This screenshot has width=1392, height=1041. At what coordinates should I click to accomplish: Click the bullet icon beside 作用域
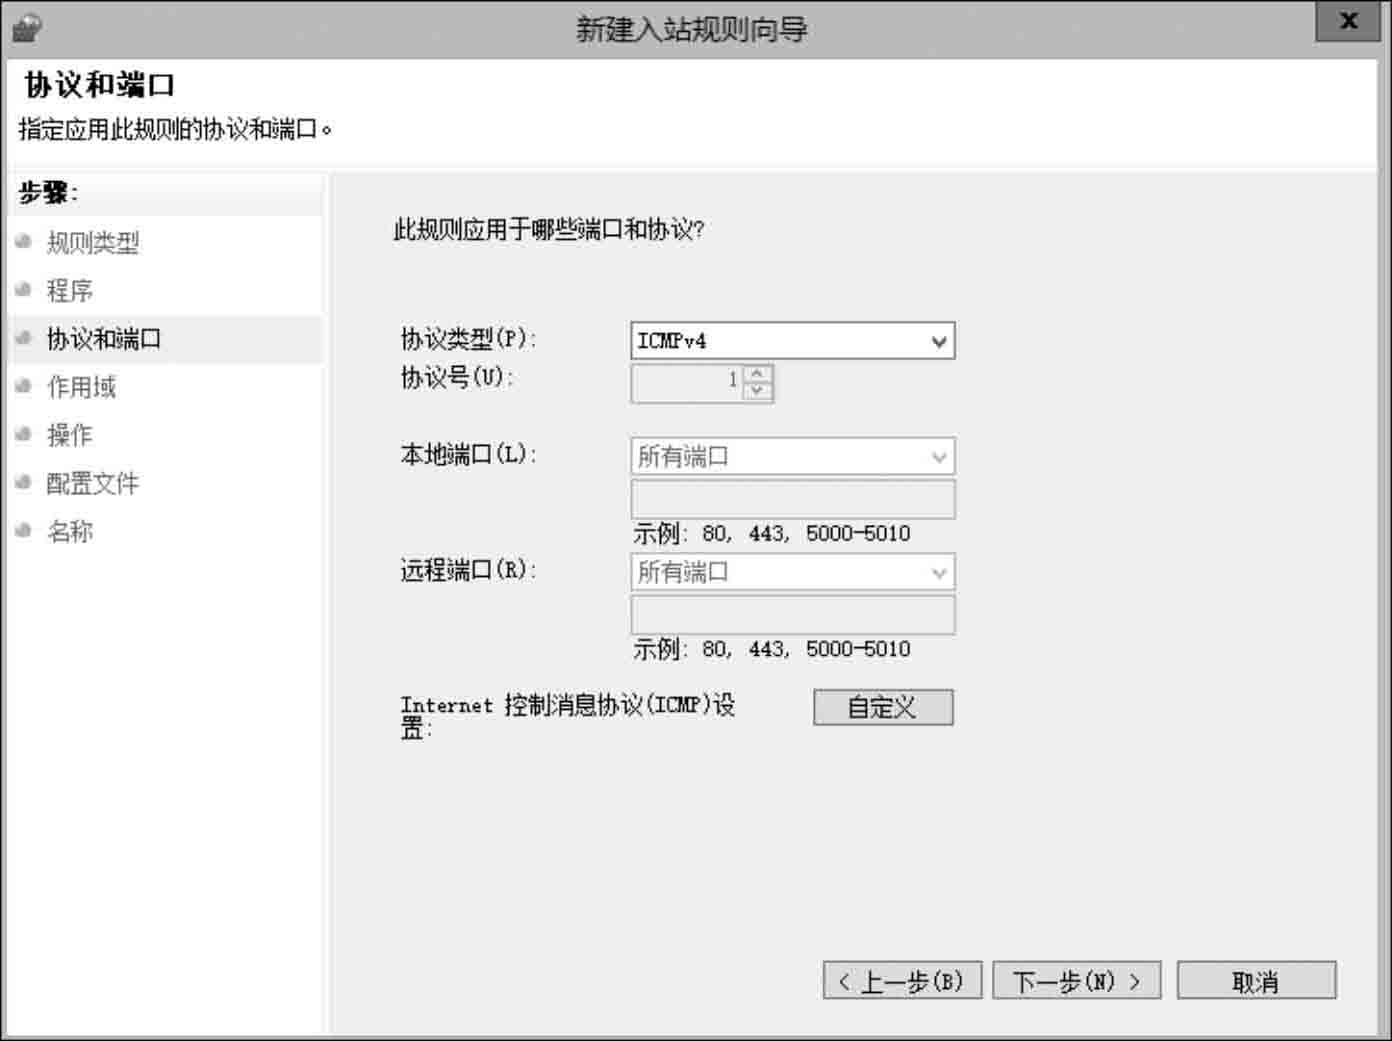pyautogui.click(x=24, y=385)
